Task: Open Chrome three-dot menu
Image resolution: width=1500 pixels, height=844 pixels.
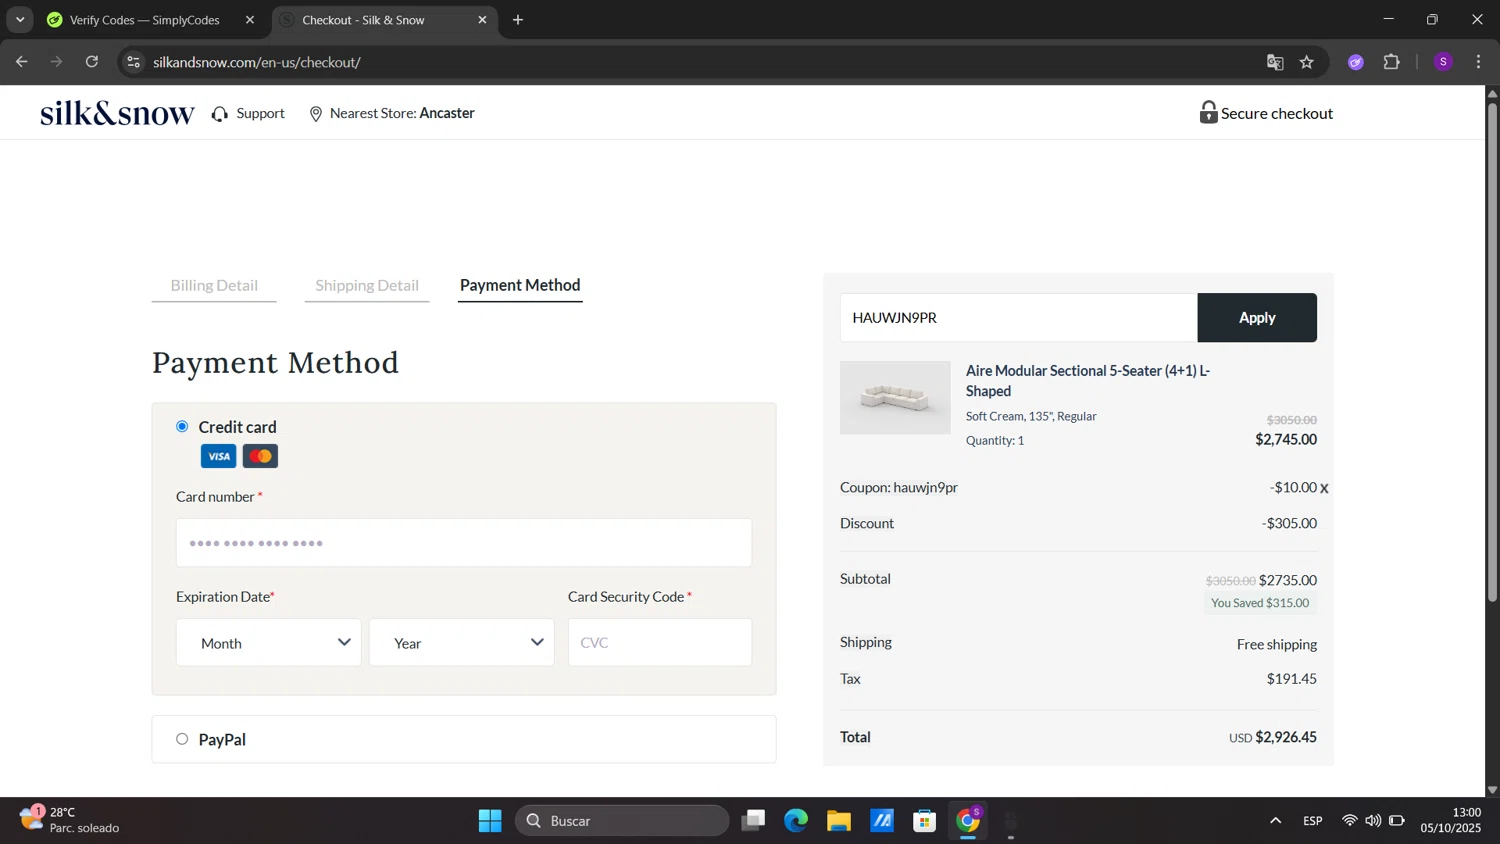Action: pyautogui.click(x=1478, y=62)
